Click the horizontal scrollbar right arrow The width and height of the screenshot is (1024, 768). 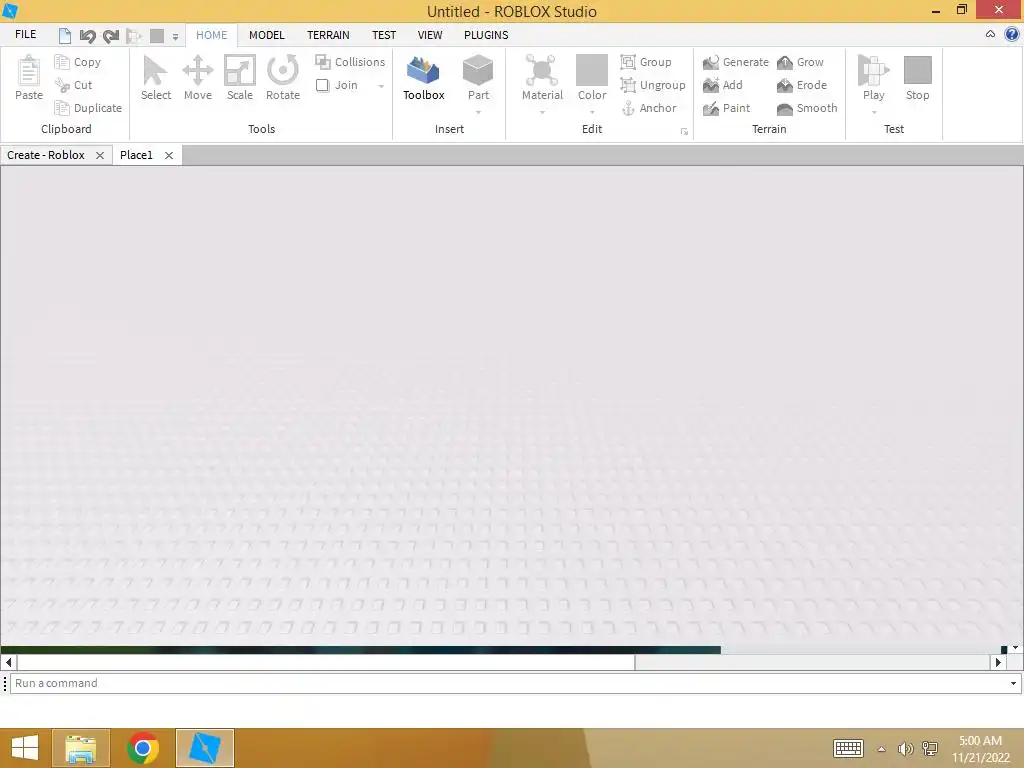pyautogui.click(x=997, y=662)
